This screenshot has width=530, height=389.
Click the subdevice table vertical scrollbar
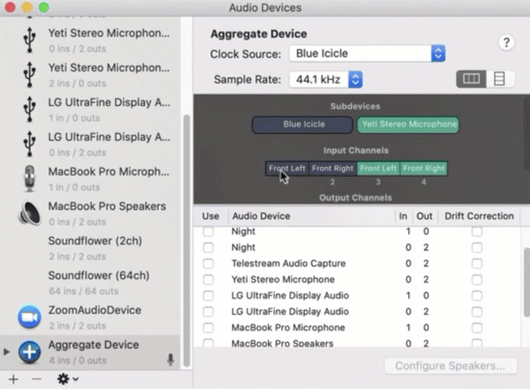527,282
